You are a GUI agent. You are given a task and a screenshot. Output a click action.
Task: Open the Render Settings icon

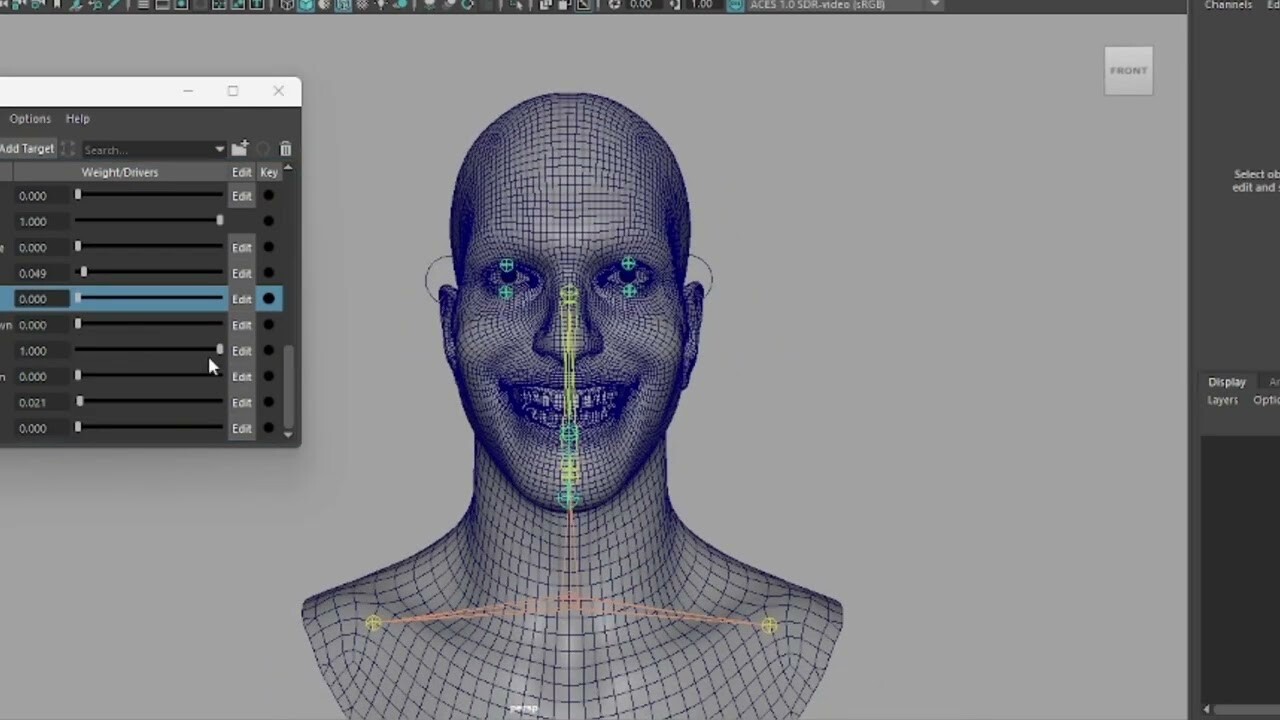click(585, 6)
